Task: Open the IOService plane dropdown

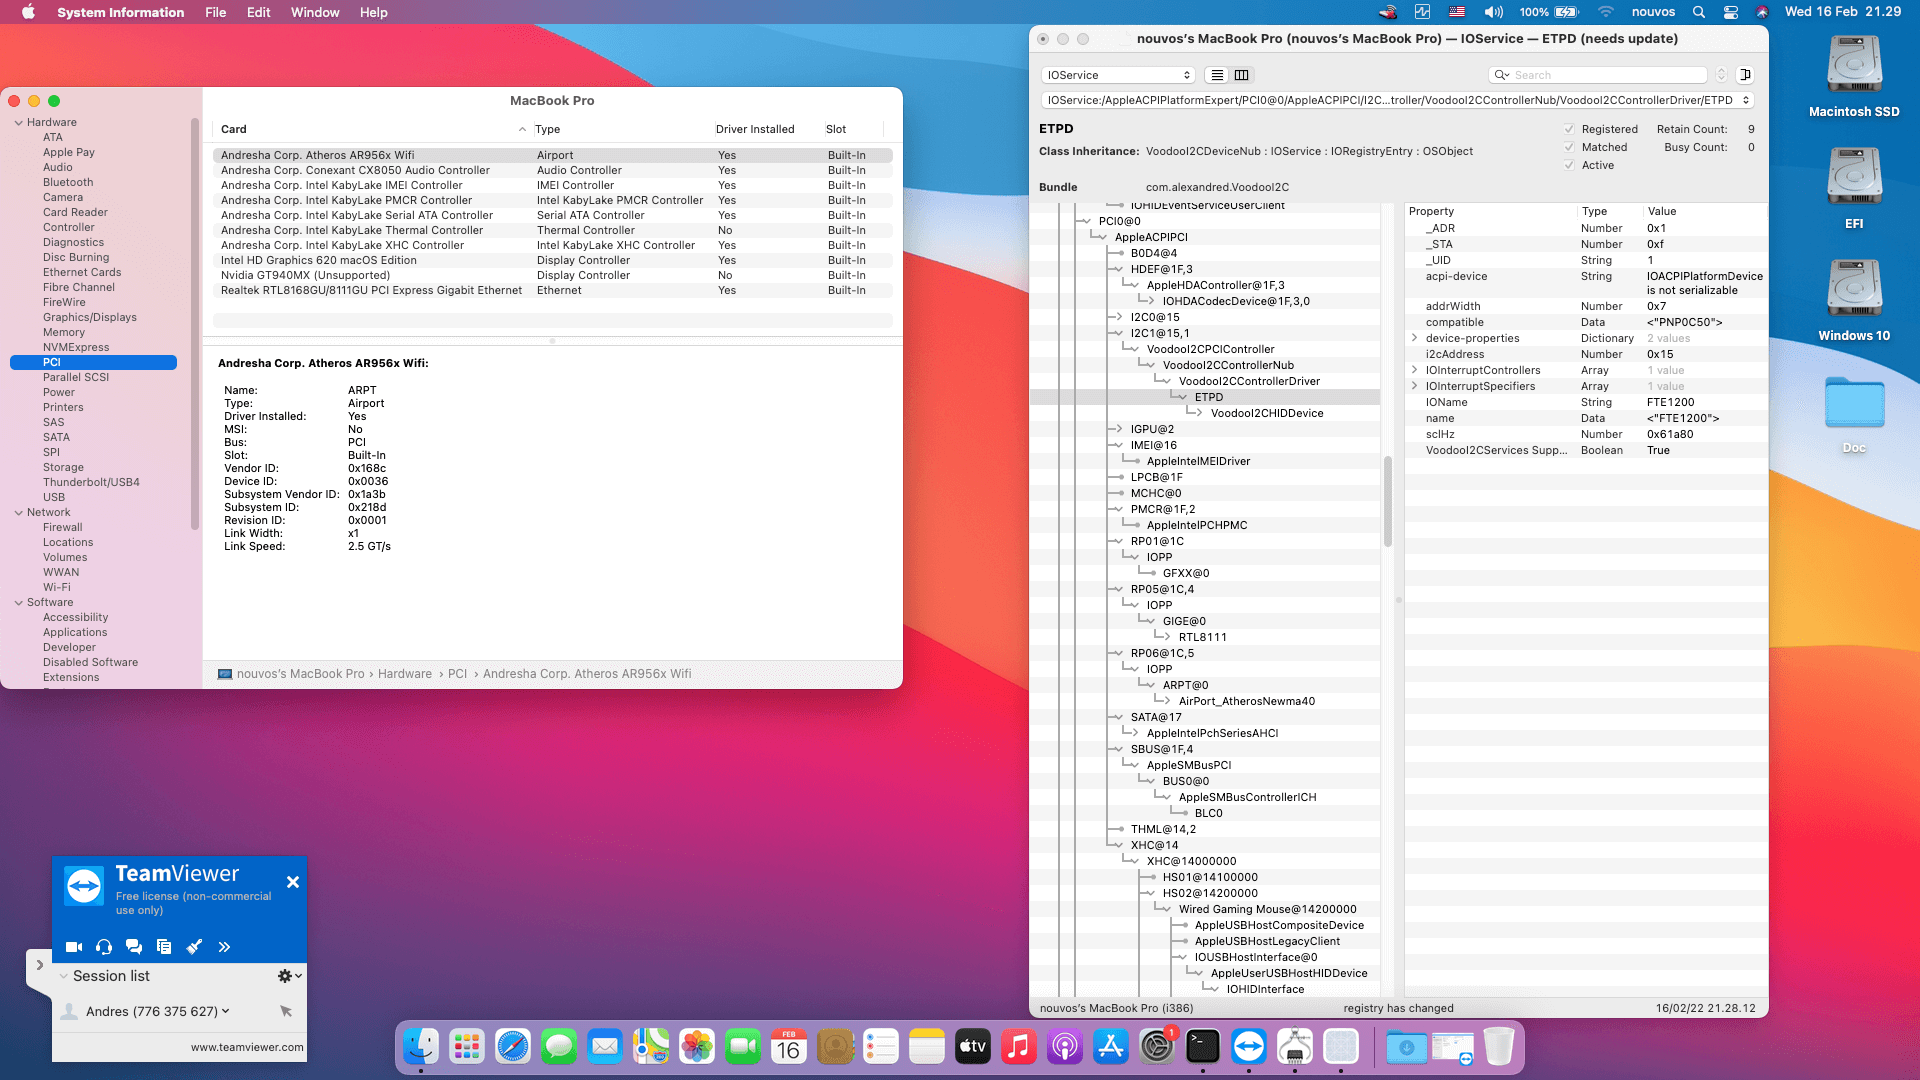Action: (x=1118, y=75)
